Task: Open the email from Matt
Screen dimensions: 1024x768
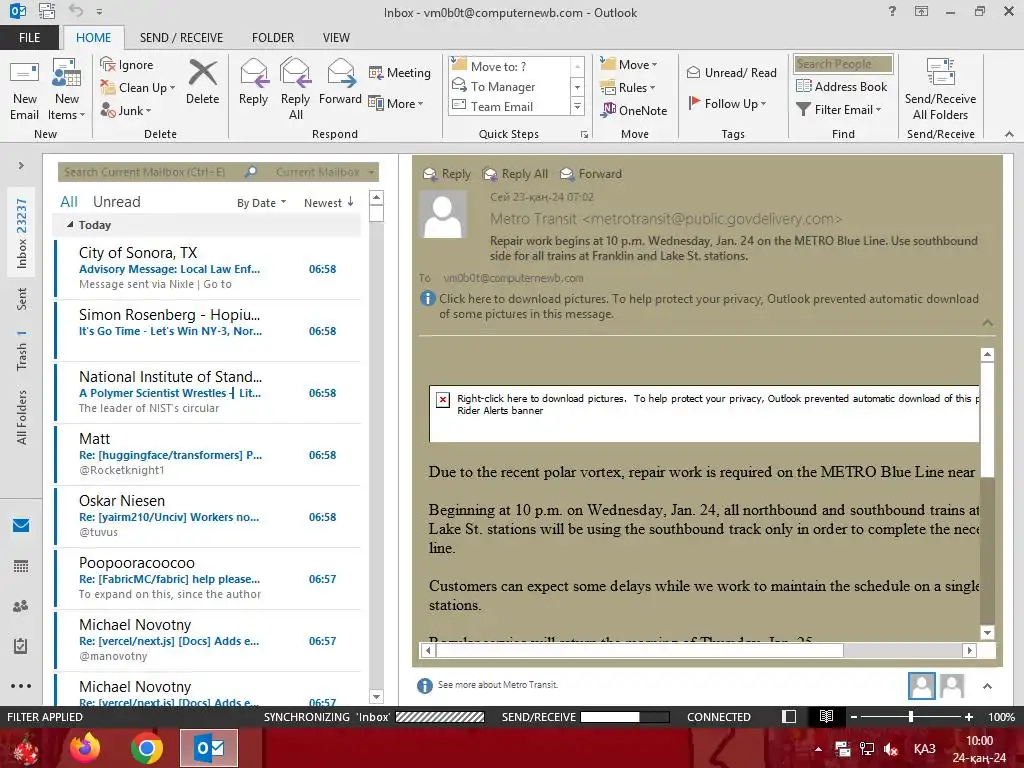Action: pyautogui.click(x=208, y=454)
